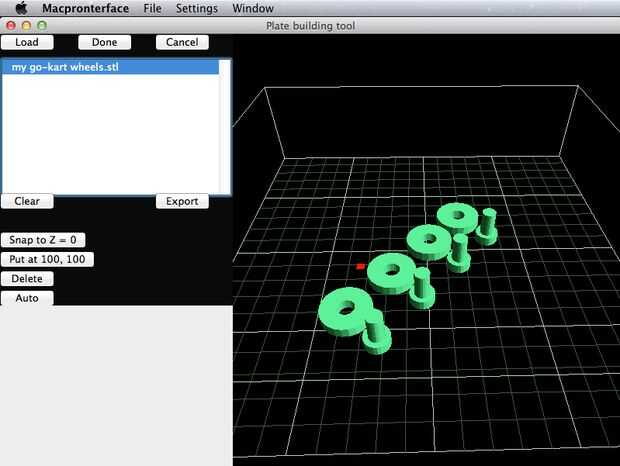Open the Macpronterface application menu
Screen dimensions: 620x466
[85, 8]
